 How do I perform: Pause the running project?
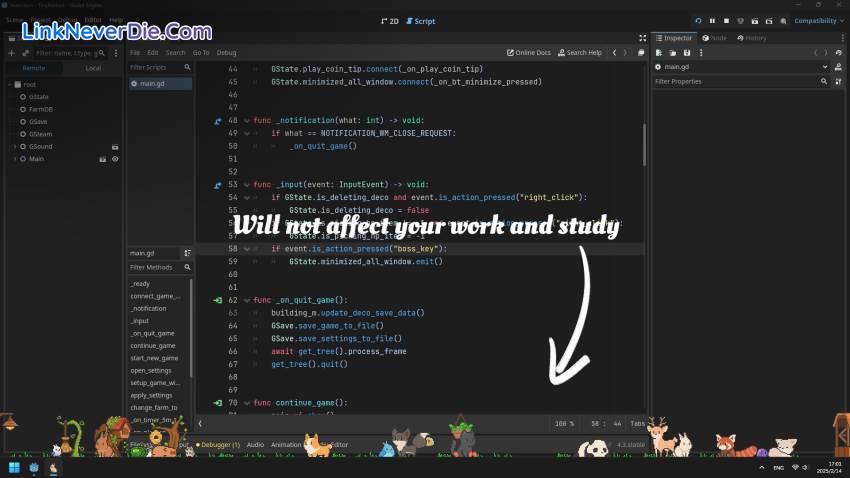pos(712,20)
